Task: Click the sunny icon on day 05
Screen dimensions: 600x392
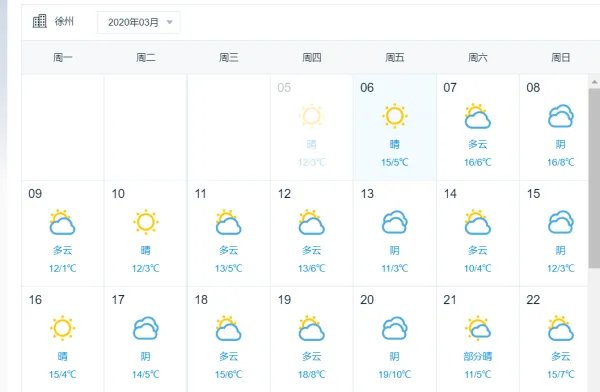Action: tap(311, 116)
